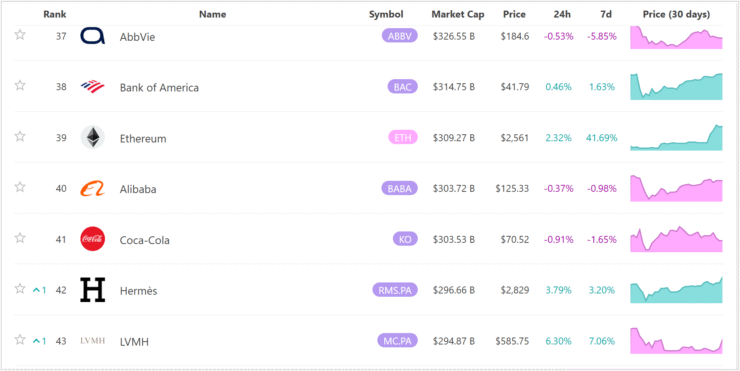The width and height of the screenshot is (740, 371).
Task: Click the Bank of America logo
Action: (93, 86)
